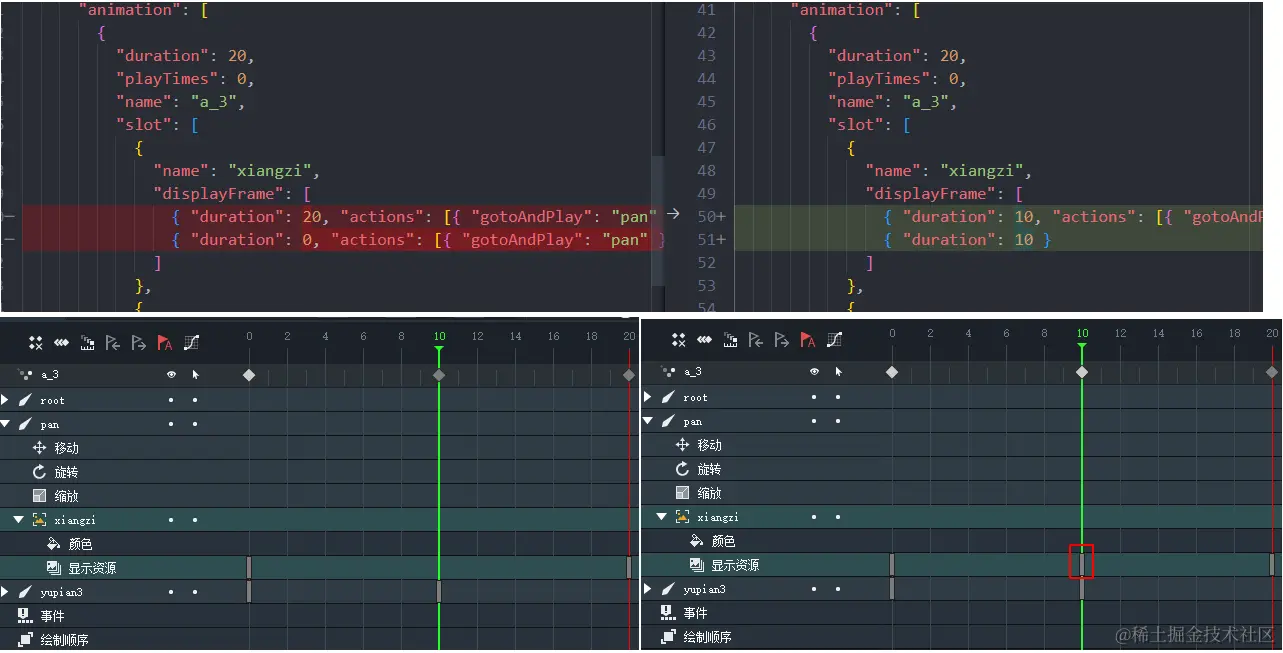Toggle red auto-key flag in right timeline toolbar
Screen dimensions: 1283x653
pos(808,340)
